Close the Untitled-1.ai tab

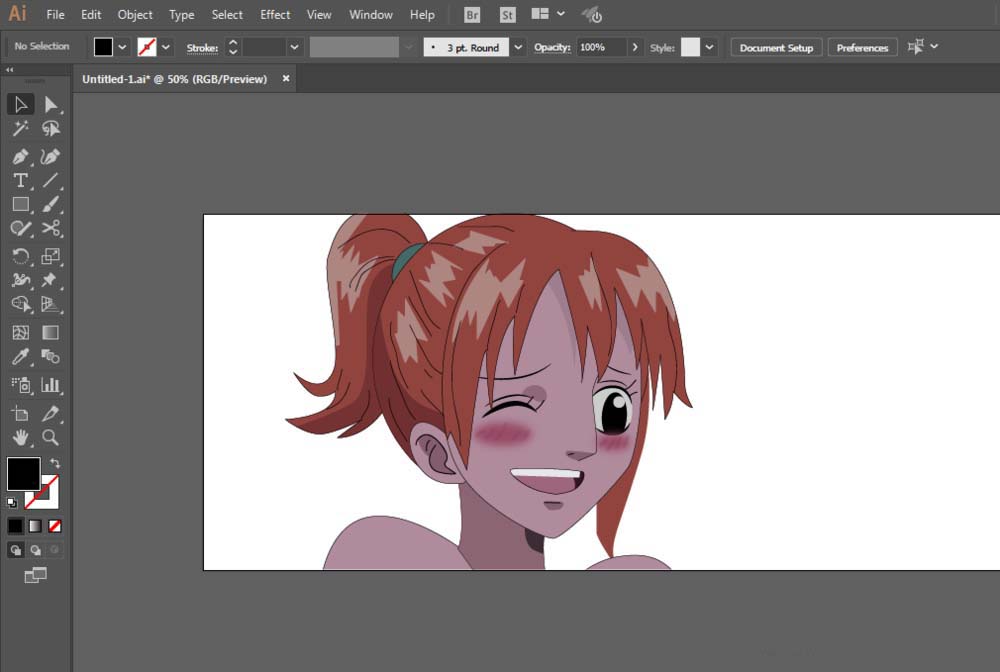pyautogui.click(x=286, y=78)
